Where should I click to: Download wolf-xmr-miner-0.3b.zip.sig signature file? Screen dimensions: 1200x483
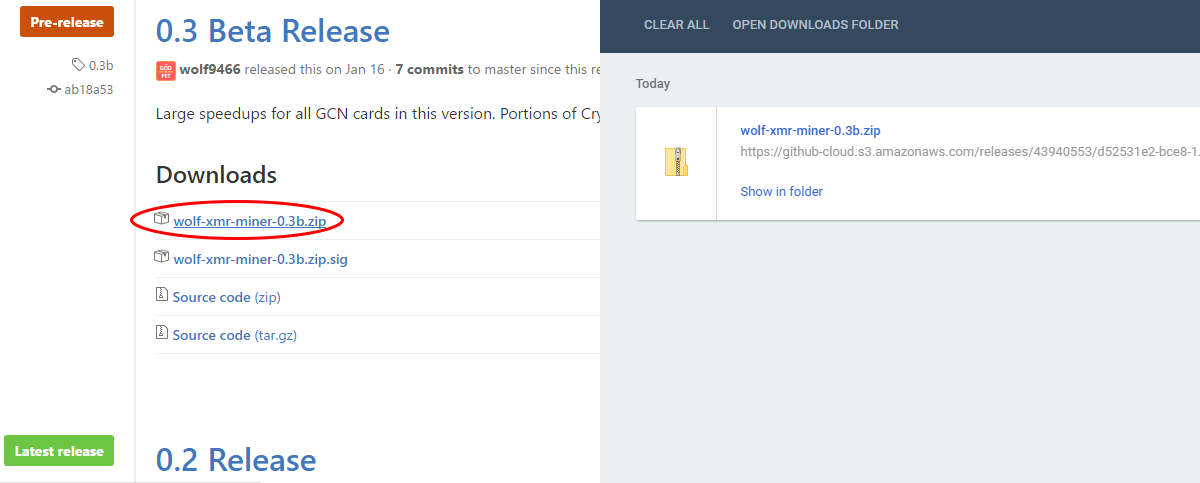pos(260,259)
